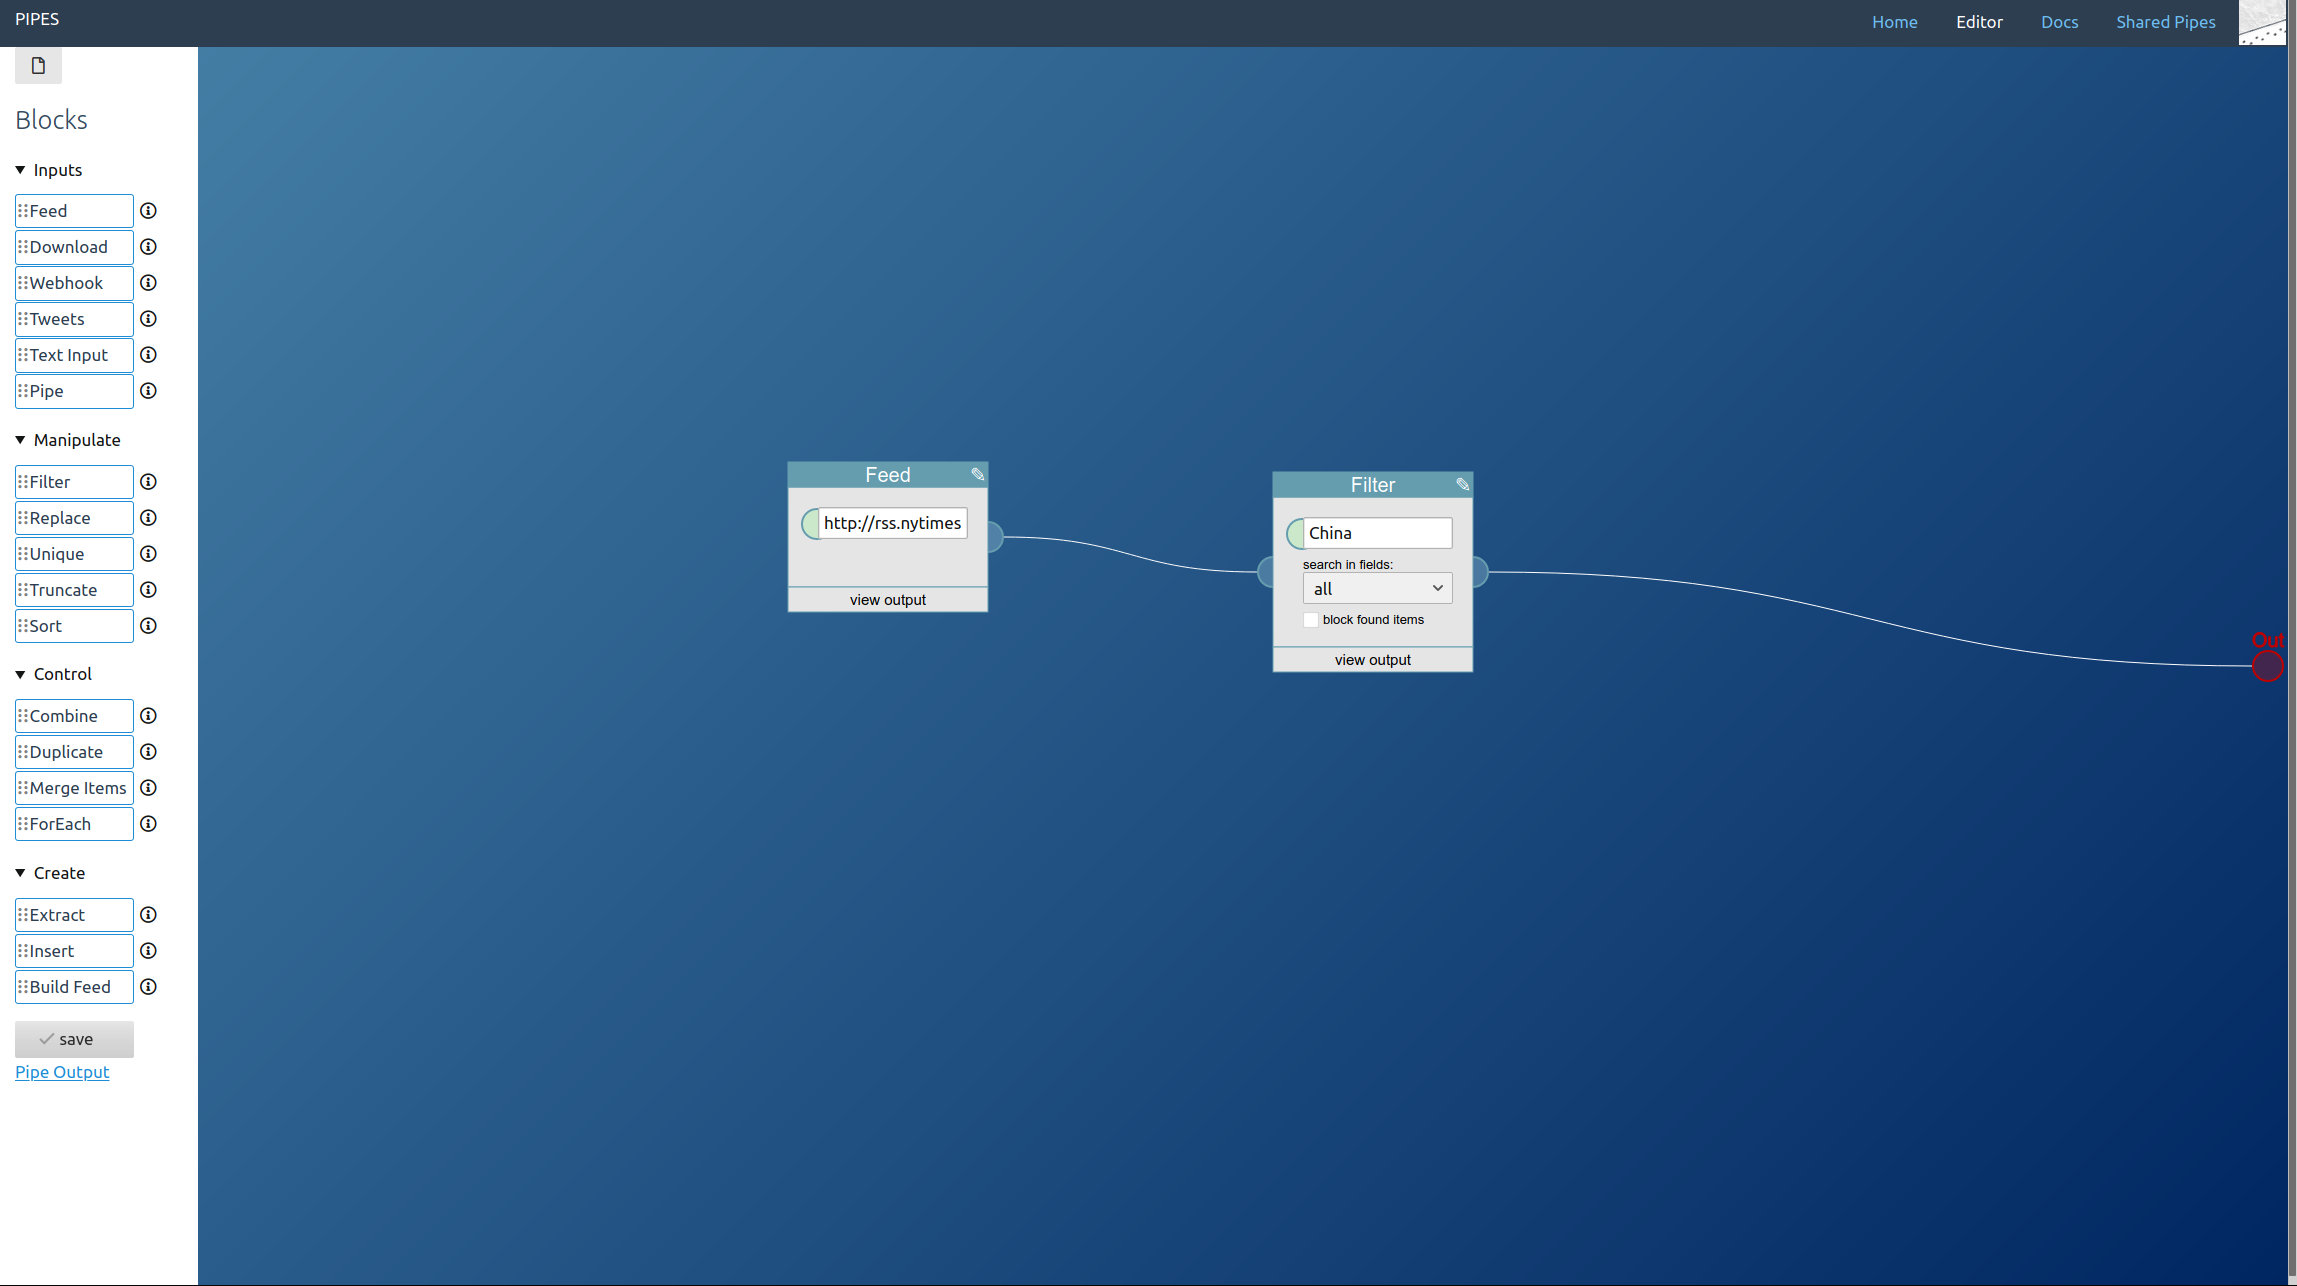
Task: Click the China filter text field
Action: (1378, 533)
